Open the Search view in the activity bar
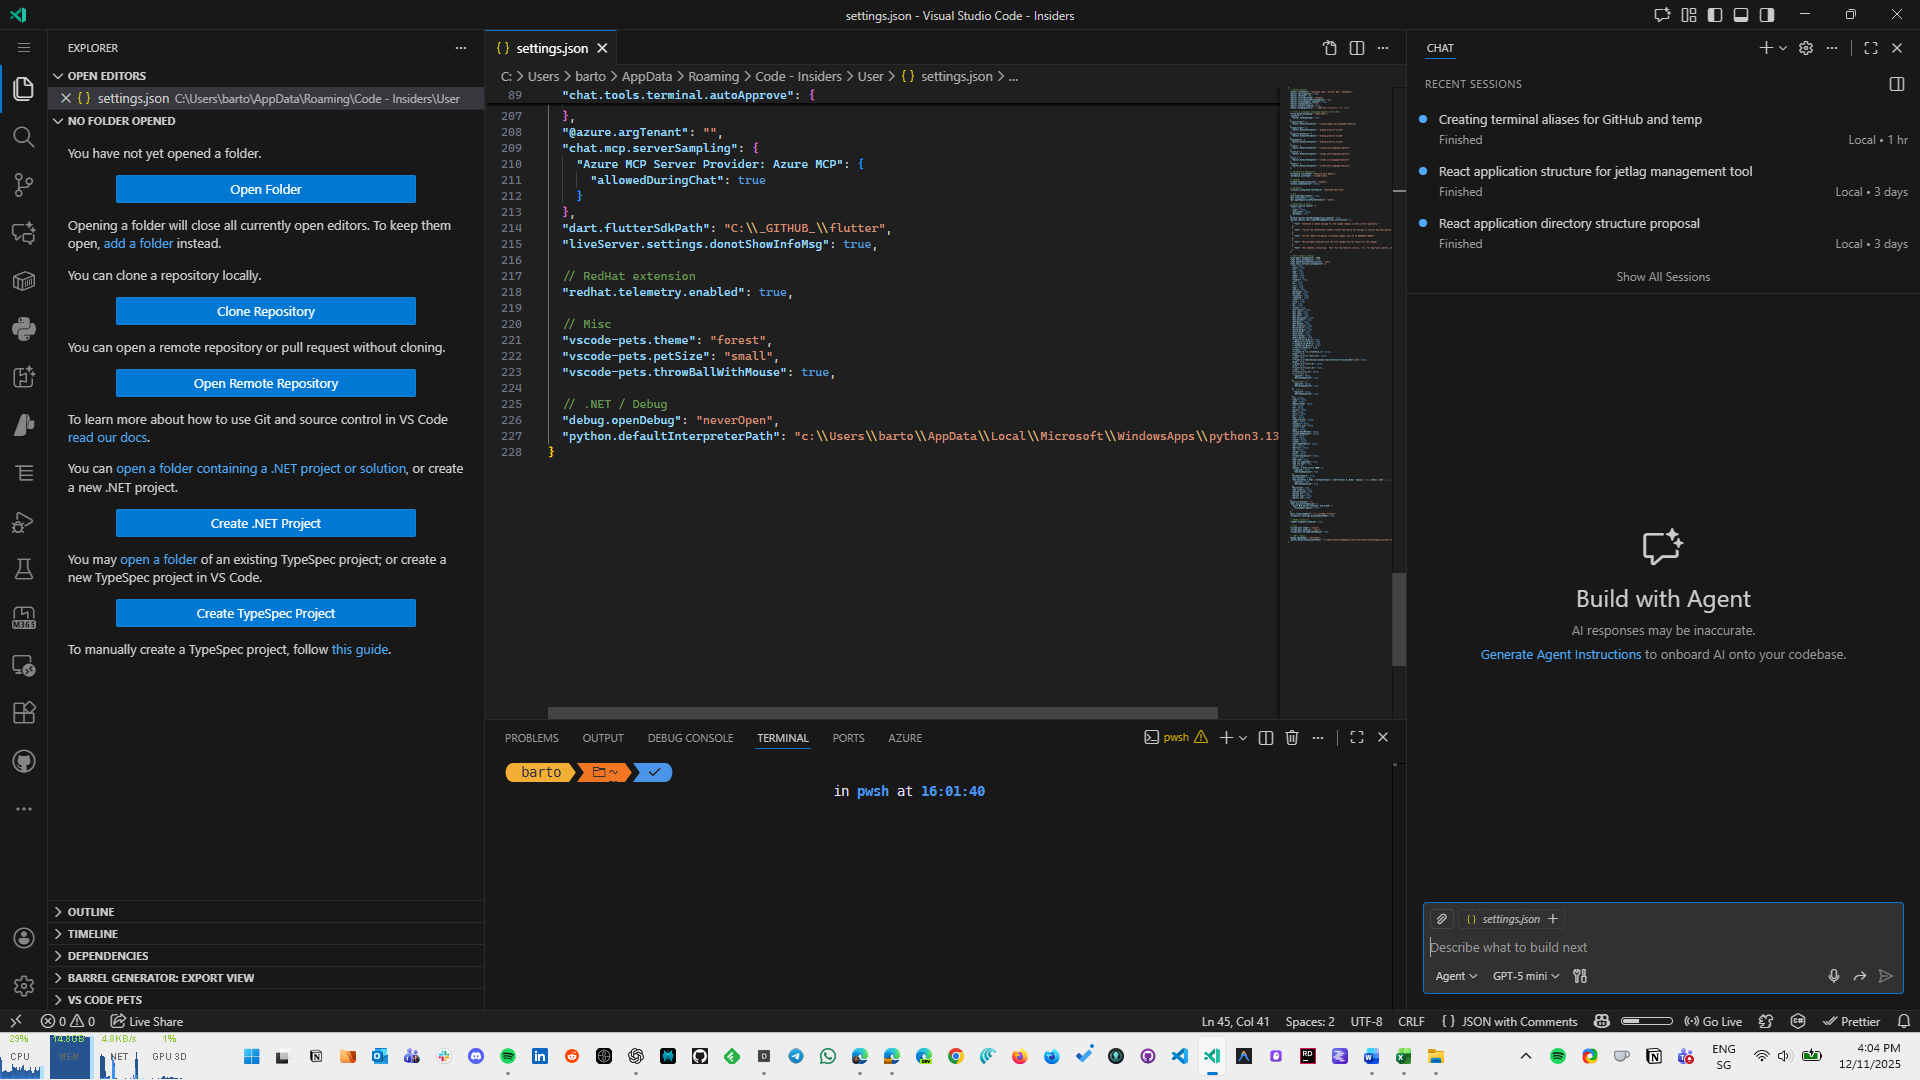This screenshot has width=1920, height=1080. [x=24, y=137]
